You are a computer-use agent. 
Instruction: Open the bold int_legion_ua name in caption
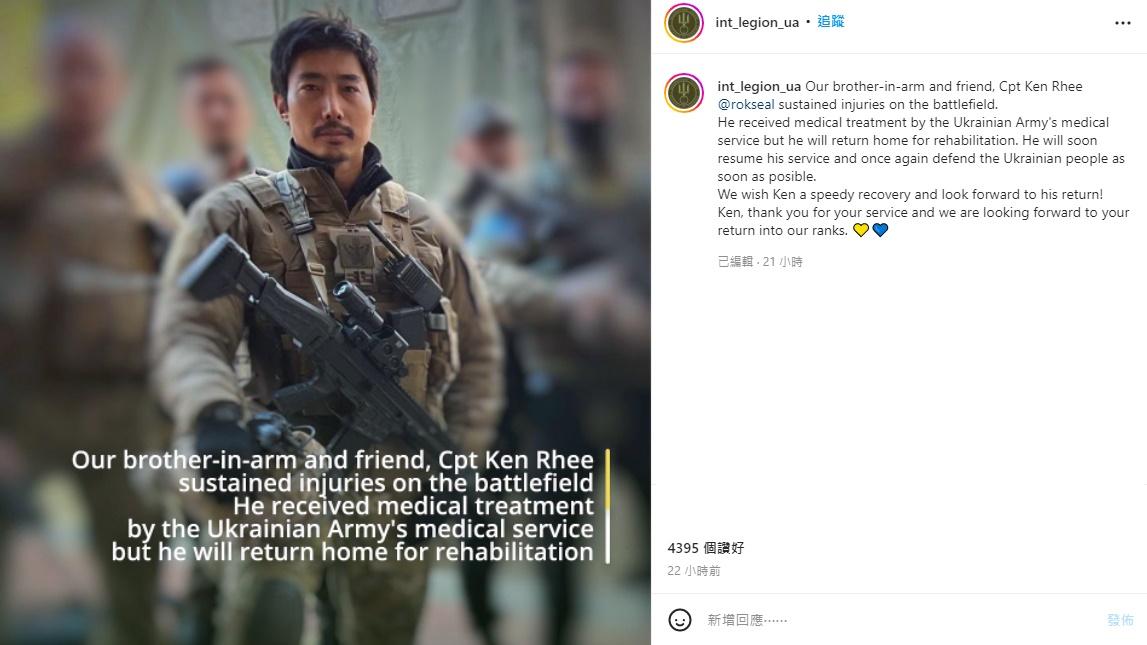[759, 86]
